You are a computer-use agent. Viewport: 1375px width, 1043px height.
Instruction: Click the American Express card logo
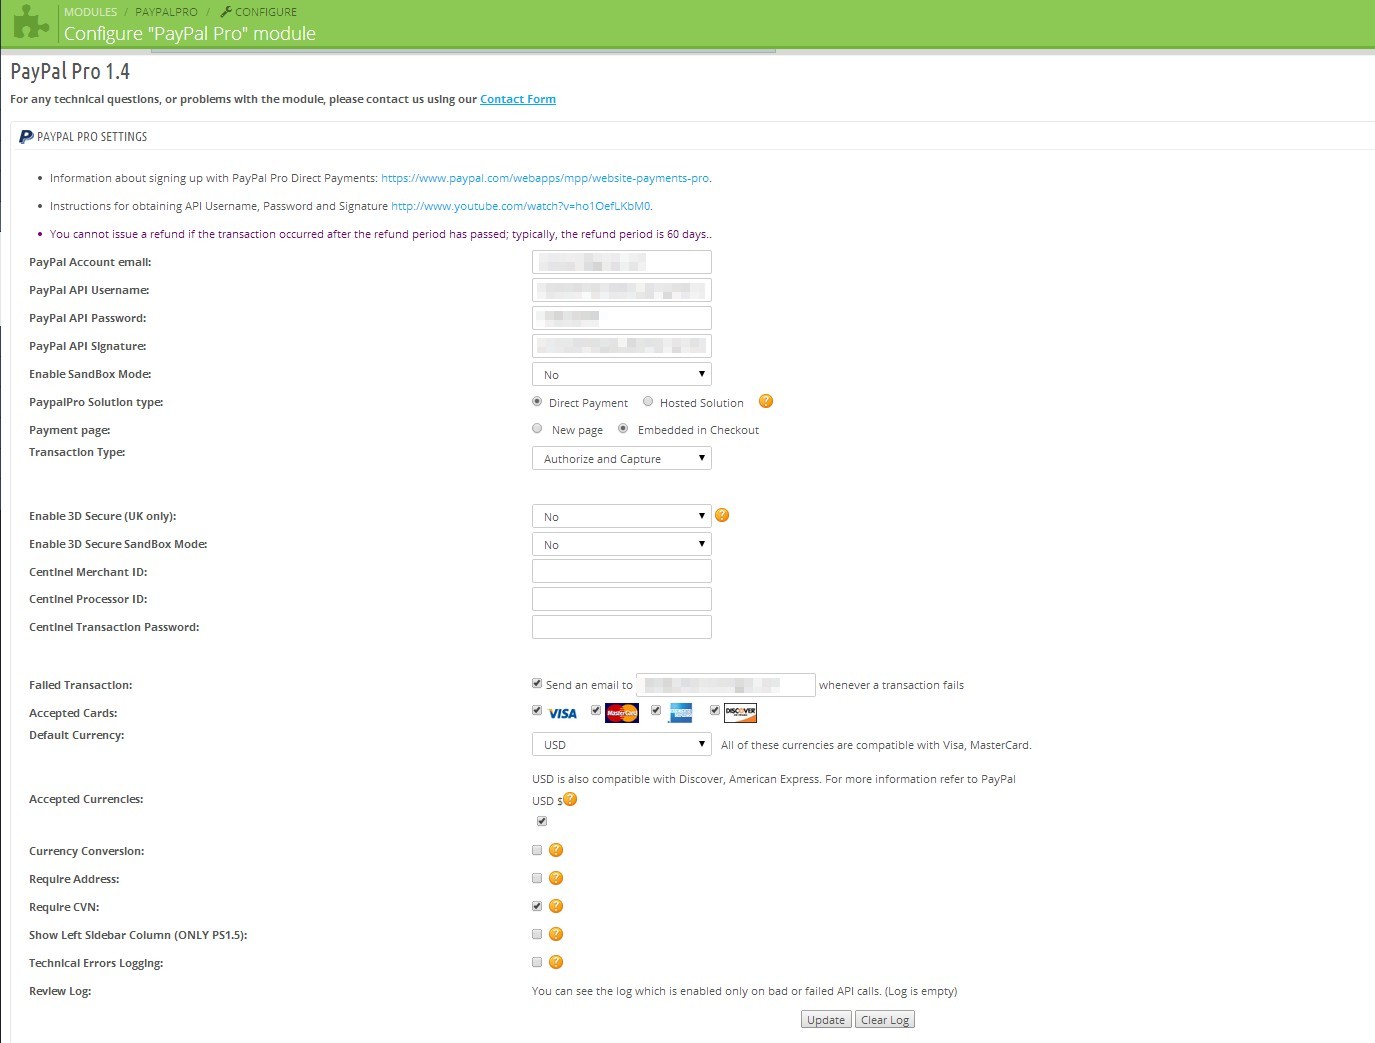[681, 713]
